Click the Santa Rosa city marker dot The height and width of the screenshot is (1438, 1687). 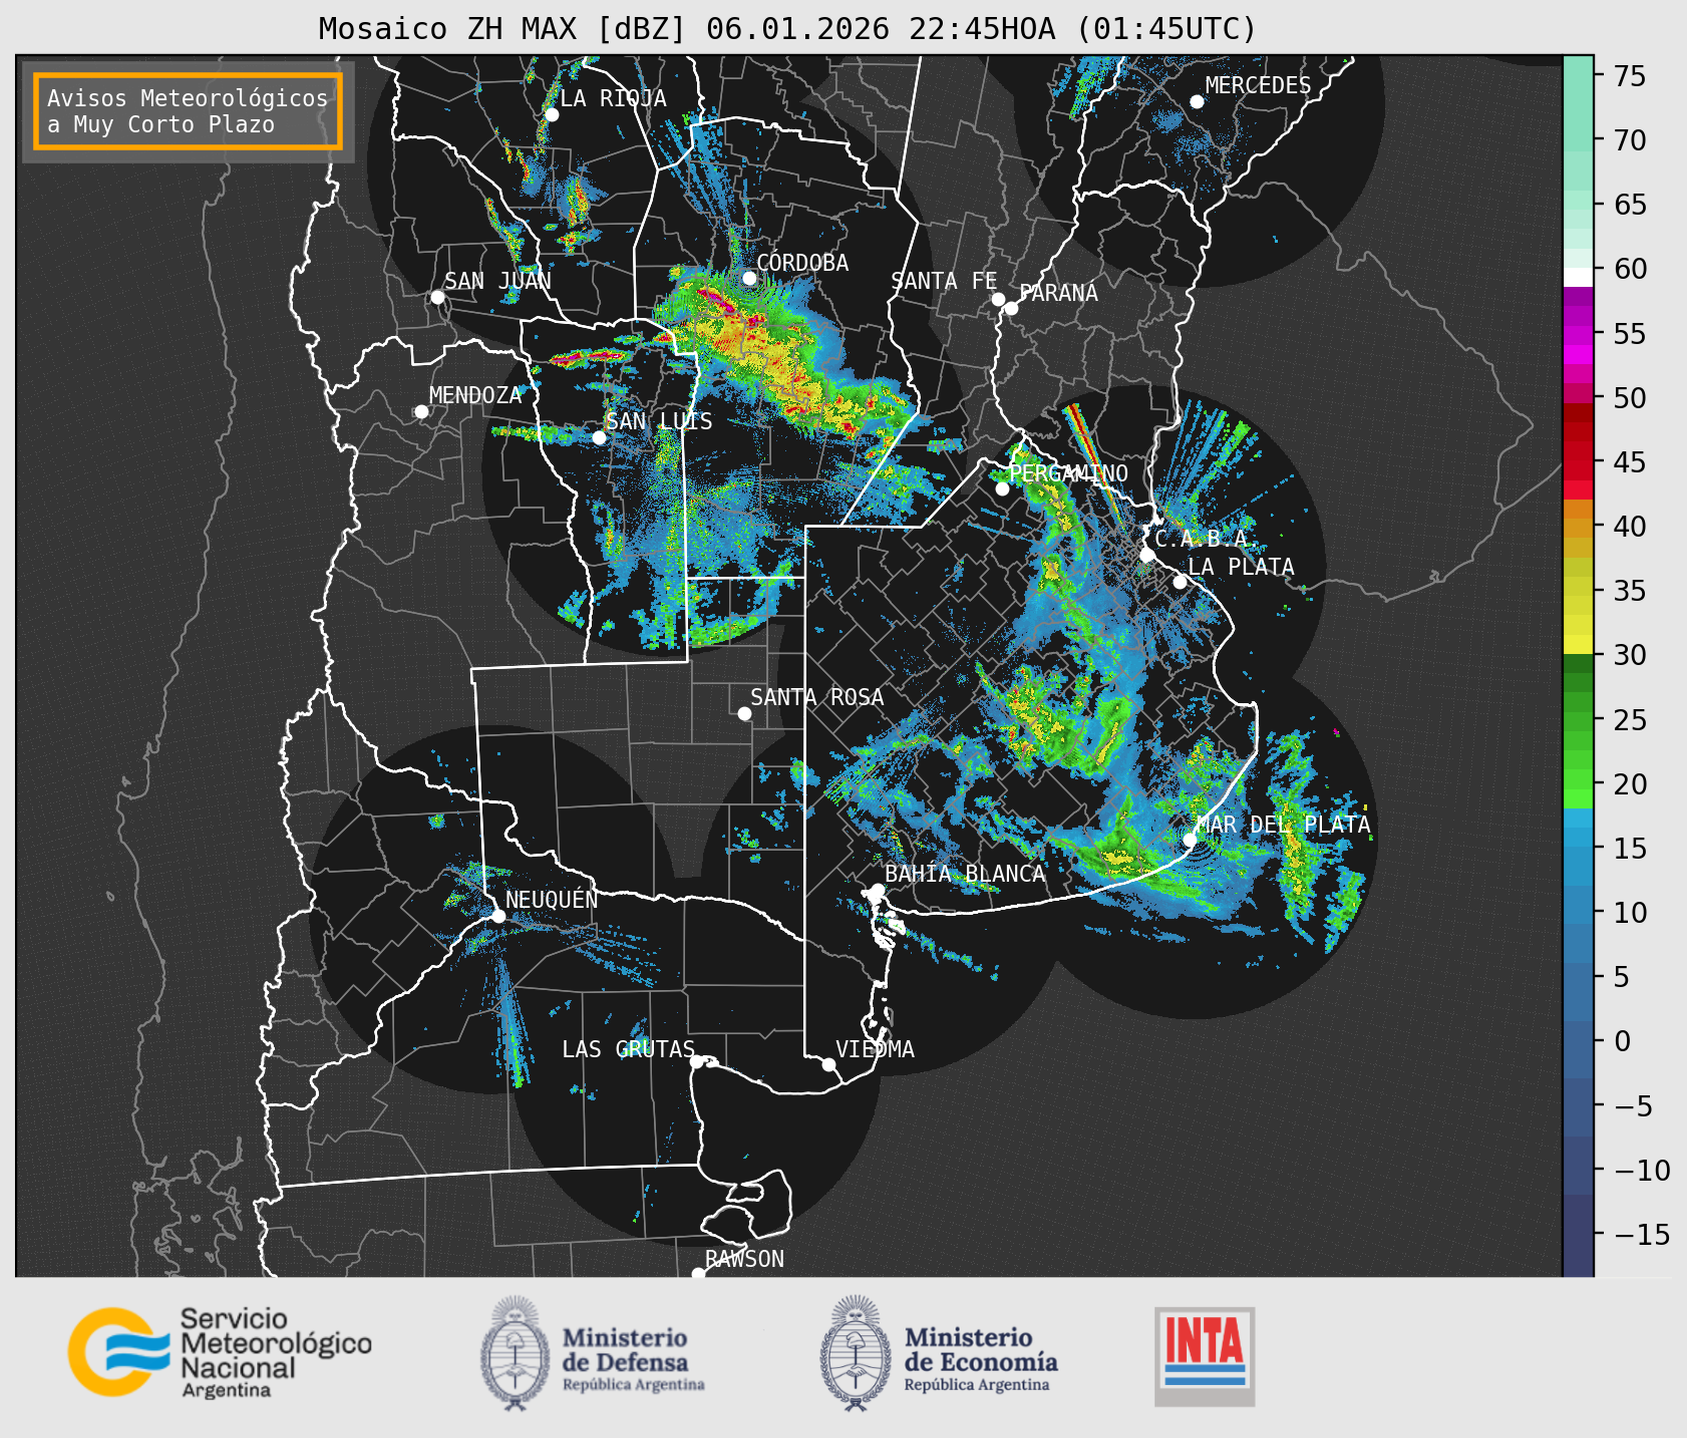tap(744, 713)
